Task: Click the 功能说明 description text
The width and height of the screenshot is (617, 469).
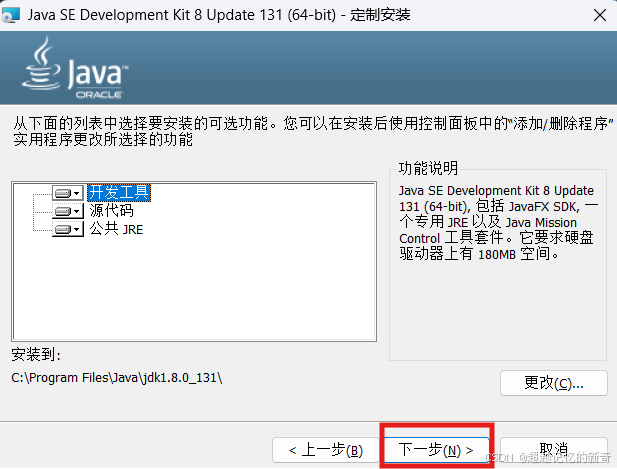Action: point(498,222)
